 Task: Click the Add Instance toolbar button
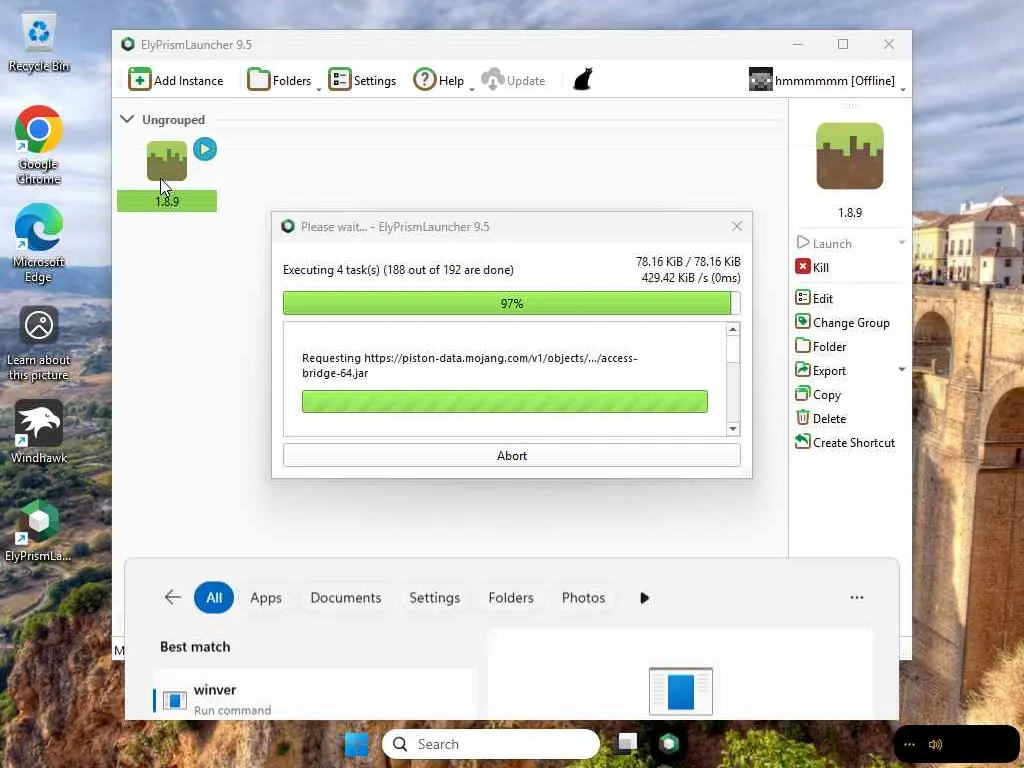(x=176, y=80)
